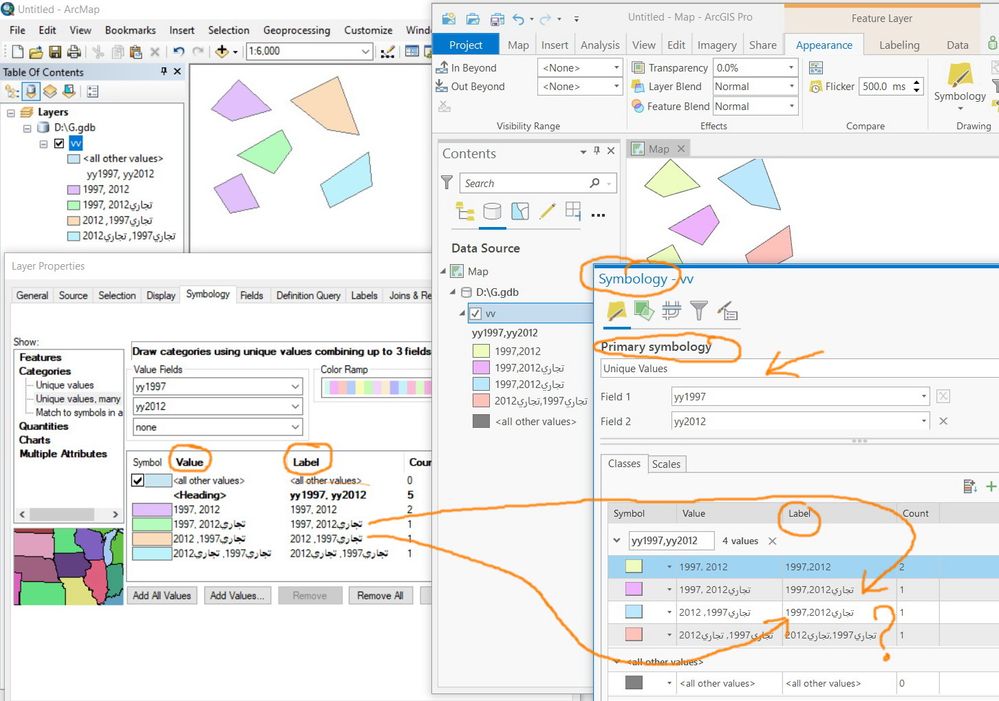Screen dimensions: 999x701
Task: Click green plus Add unlisted values icon
Action: [x=991, y=487]
